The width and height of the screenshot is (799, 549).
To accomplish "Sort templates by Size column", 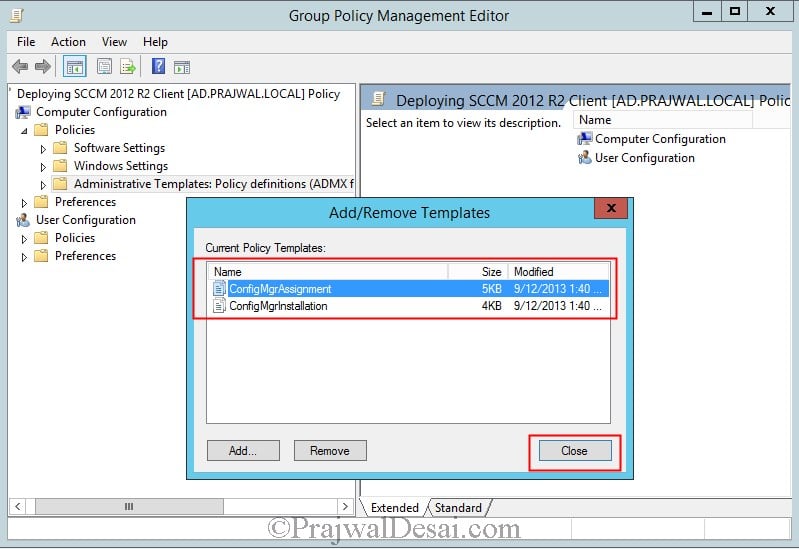I will click(x=478, y=272).
